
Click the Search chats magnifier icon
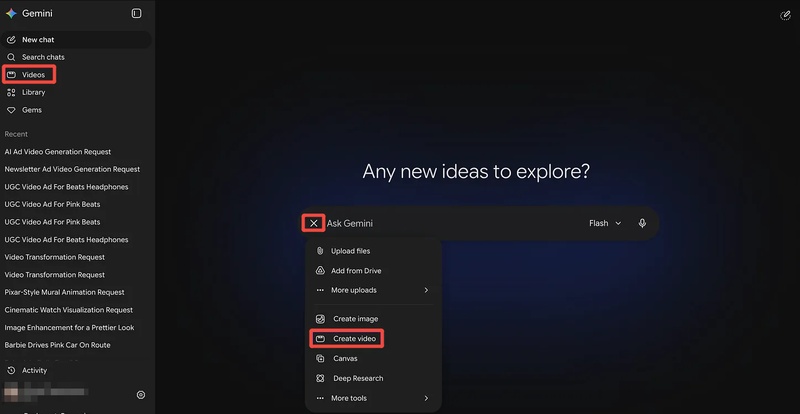11,57
